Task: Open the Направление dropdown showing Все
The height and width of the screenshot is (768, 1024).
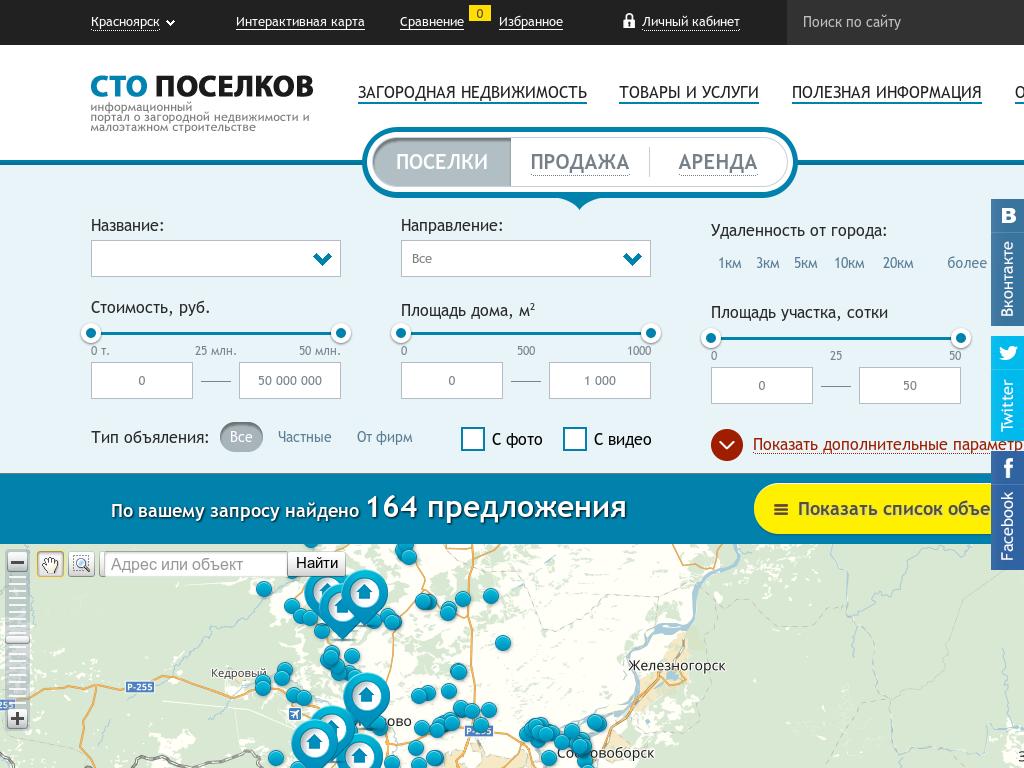Action: pos(526,258)
